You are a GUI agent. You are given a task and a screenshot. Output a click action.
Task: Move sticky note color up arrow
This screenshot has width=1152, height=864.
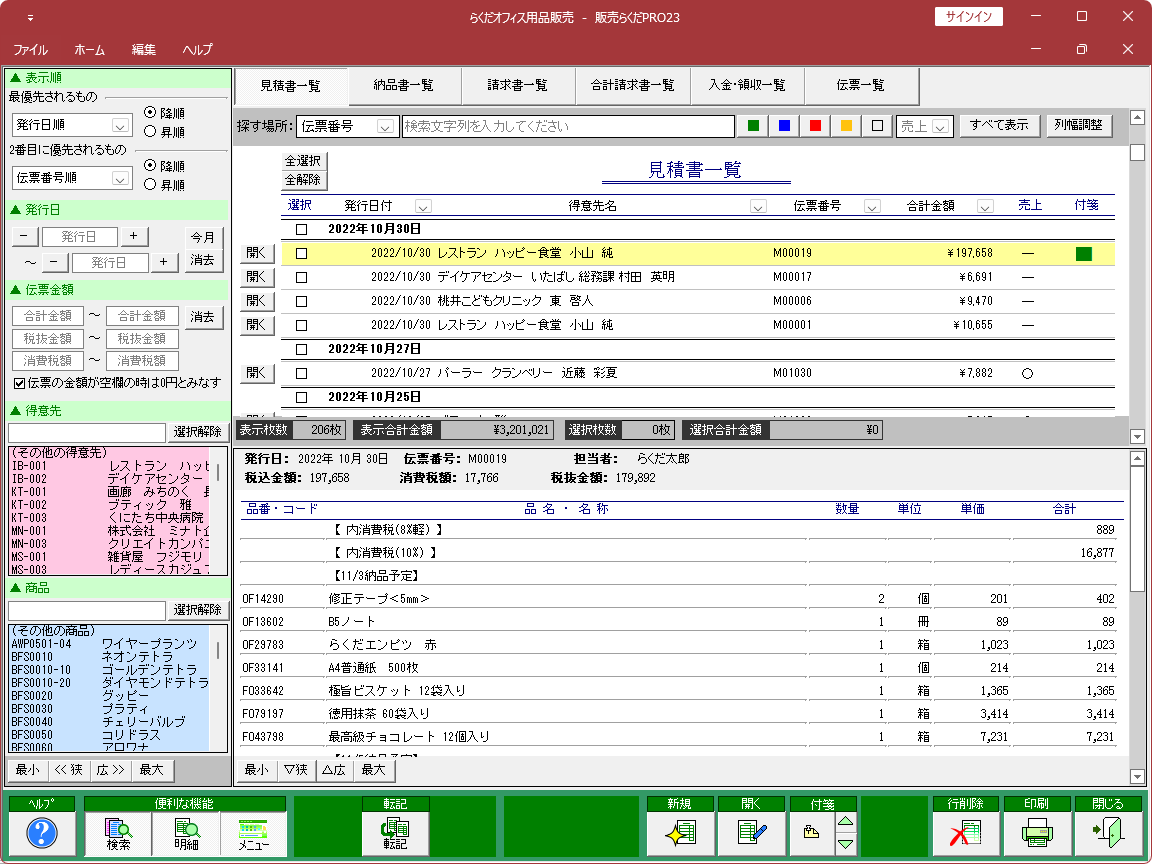click(846, 822)
